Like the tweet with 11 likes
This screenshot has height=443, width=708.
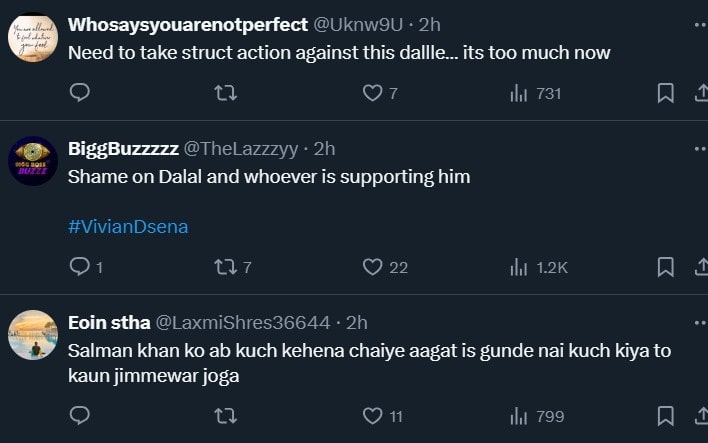(373, 415)
